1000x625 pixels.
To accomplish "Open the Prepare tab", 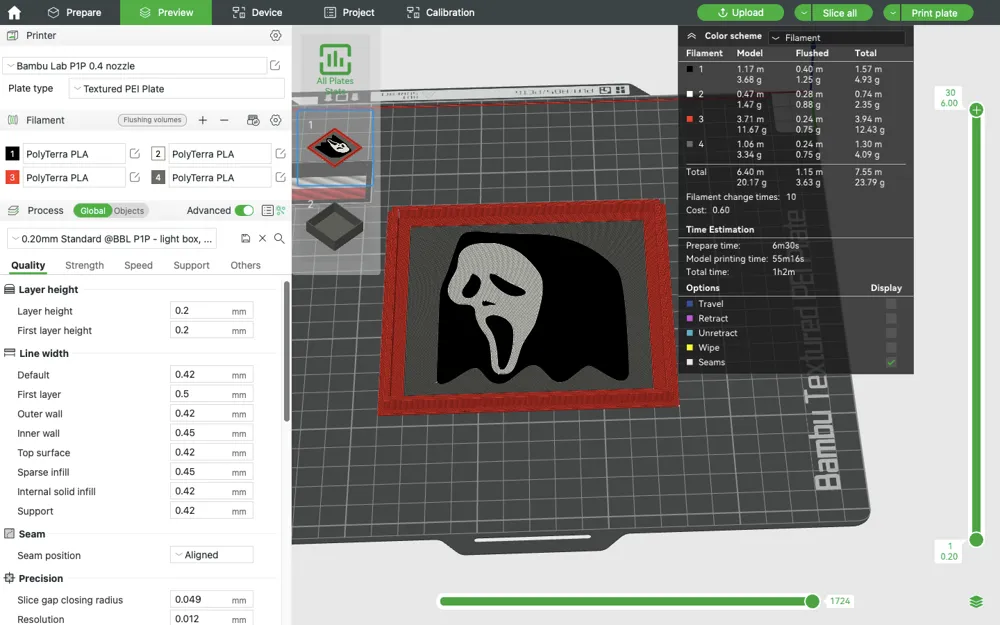I will click(74, 13).
